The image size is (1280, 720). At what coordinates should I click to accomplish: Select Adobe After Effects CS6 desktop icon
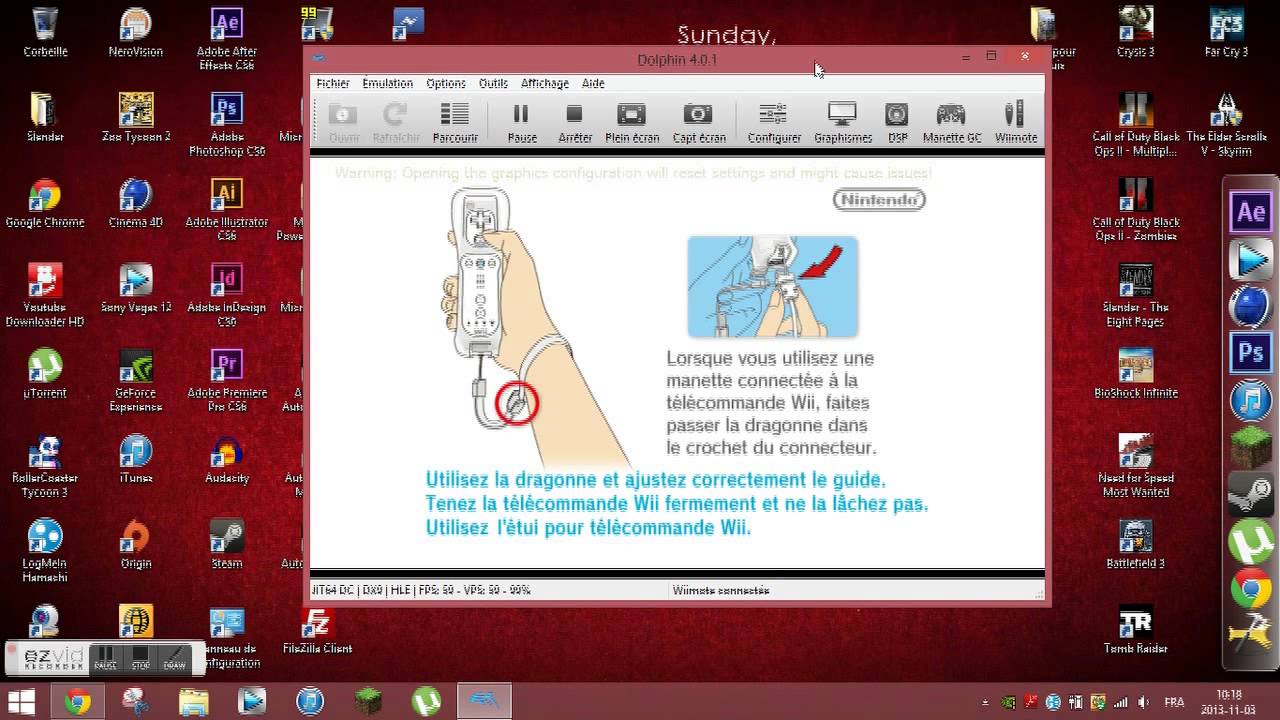click(227, 38)
